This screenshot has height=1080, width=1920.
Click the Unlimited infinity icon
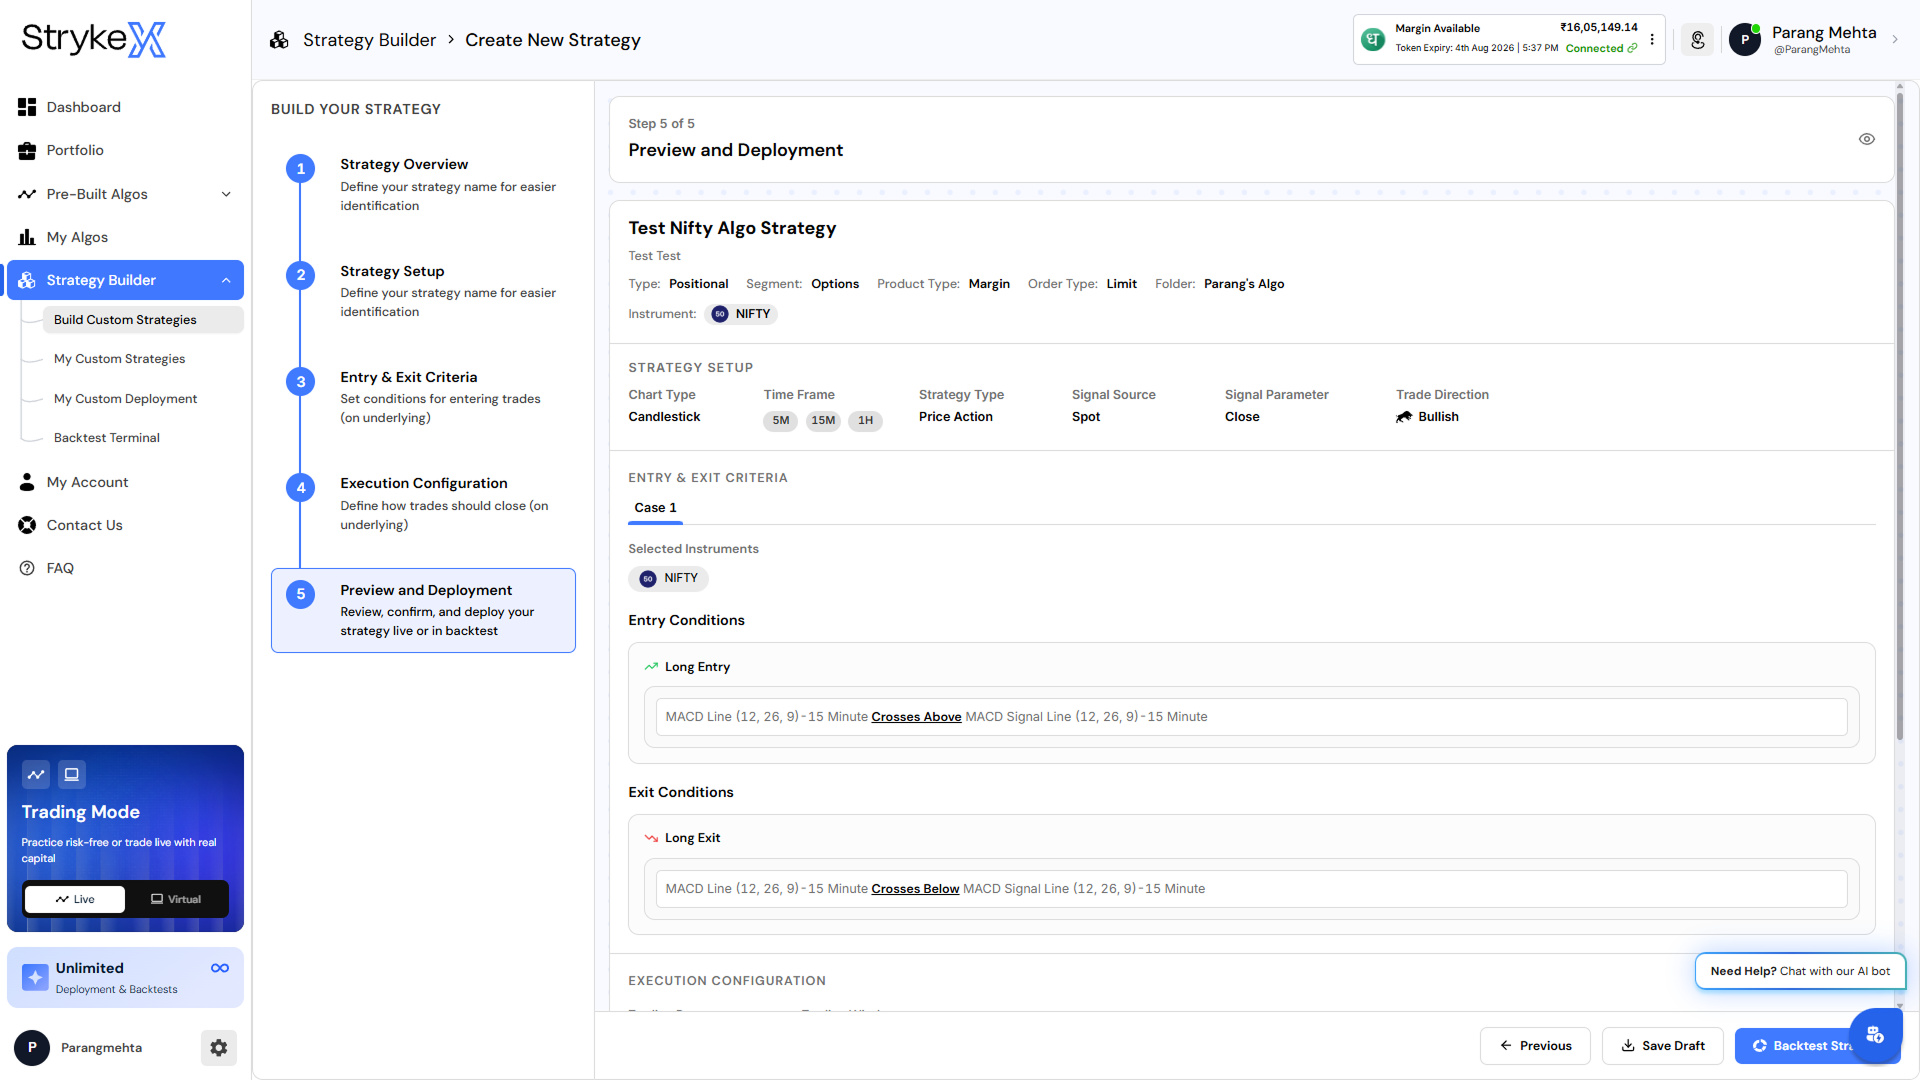[220, 968]
